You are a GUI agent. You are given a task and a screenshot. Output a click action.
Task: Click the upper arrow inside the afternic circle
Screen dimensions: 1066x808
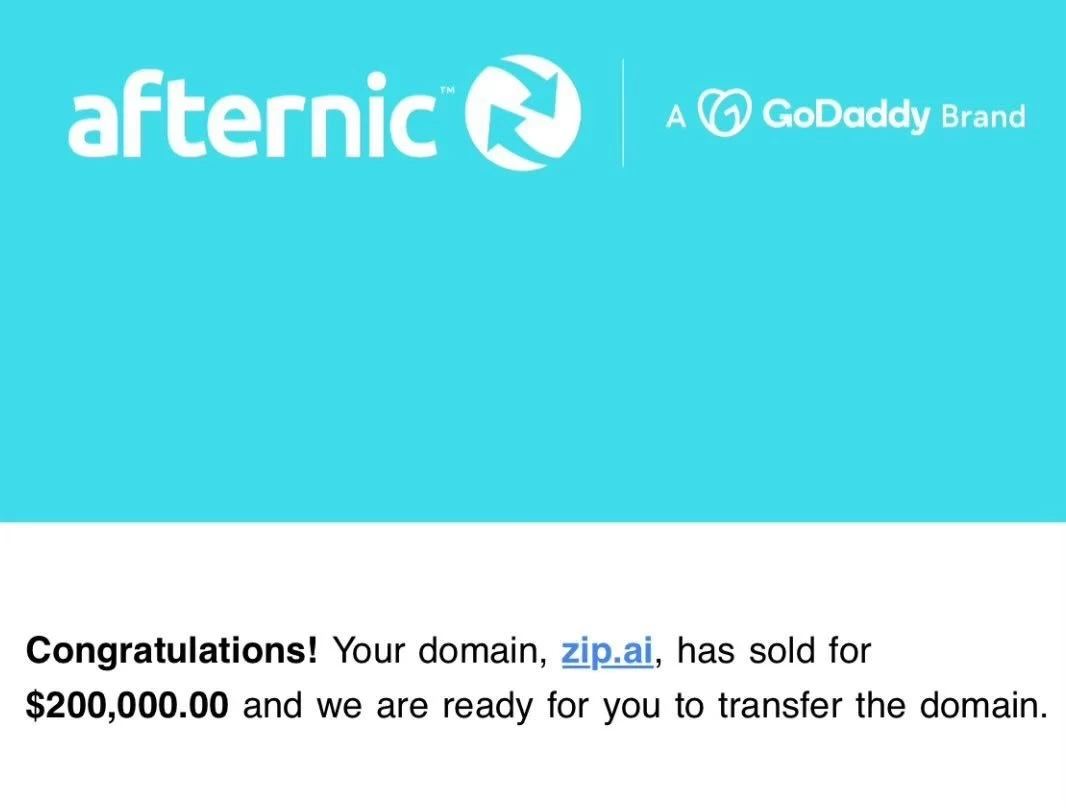(x=539, y=90)
